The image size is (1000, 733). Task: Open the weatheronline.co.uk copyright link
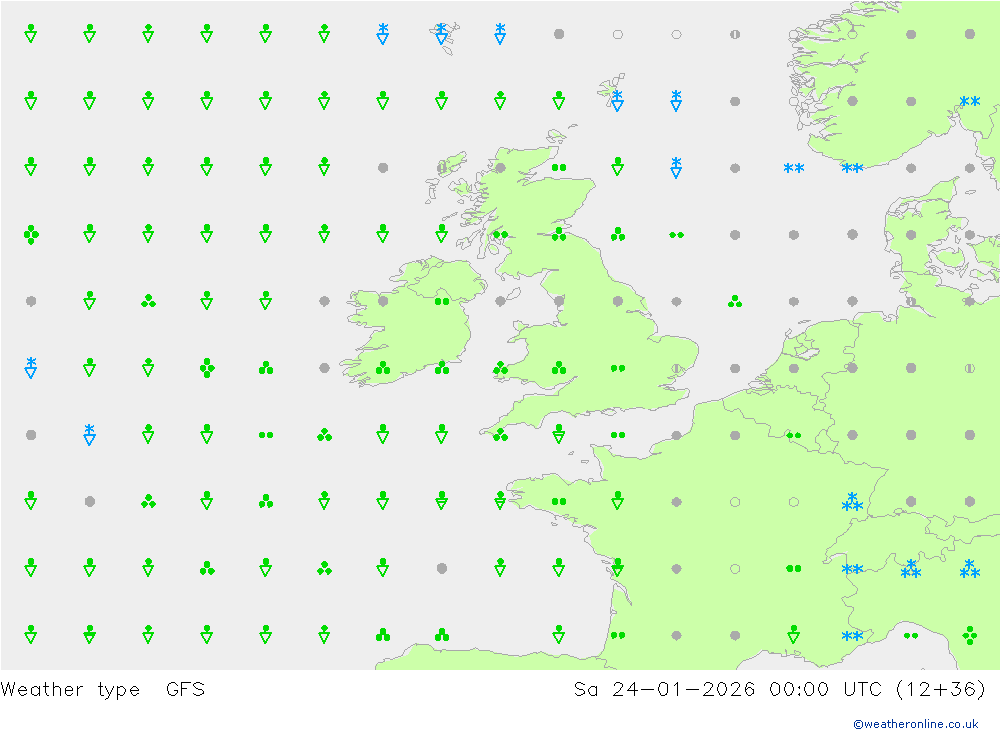[x=915, y=723]
